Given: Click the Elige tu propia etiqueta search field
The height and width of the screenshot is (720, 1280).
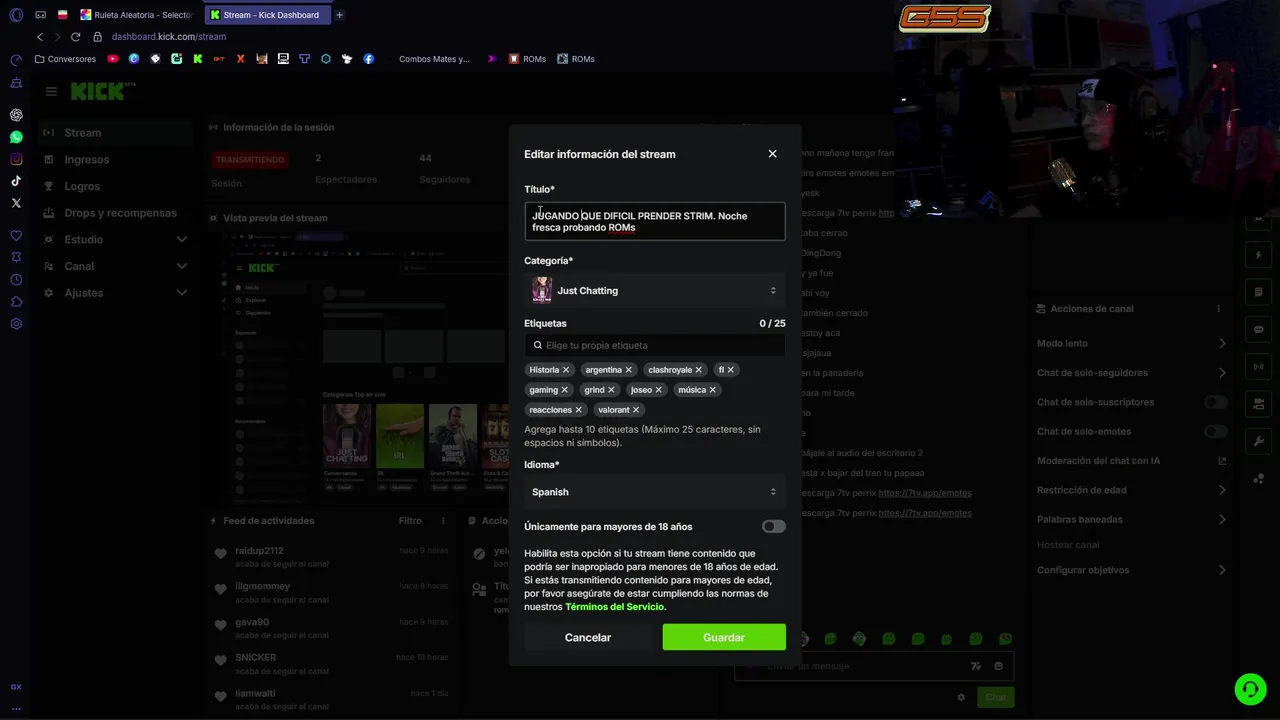Looking at the screenshot, I should [x=655, y=345].
